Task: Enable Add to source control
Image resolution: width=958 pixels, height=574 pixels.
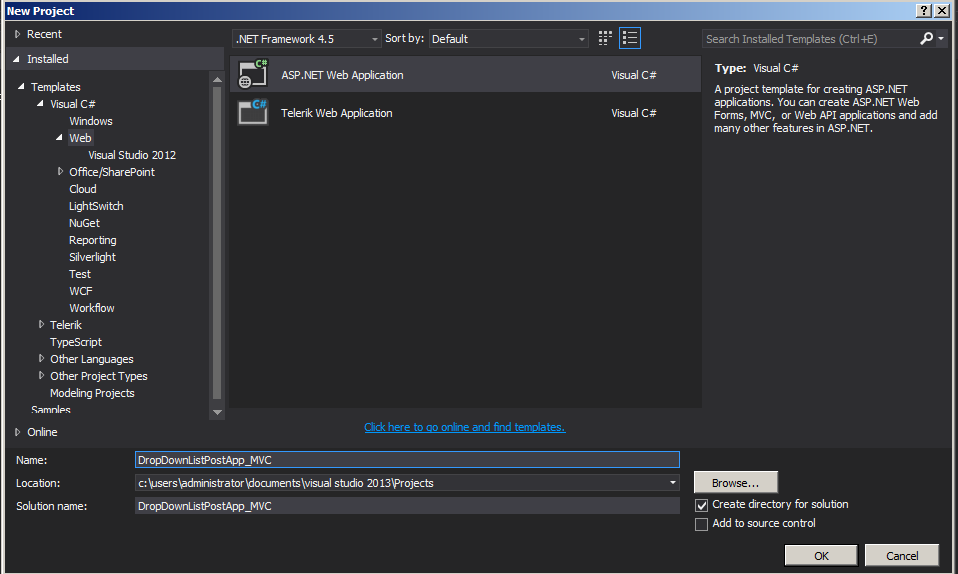Action: pos(701,524)
